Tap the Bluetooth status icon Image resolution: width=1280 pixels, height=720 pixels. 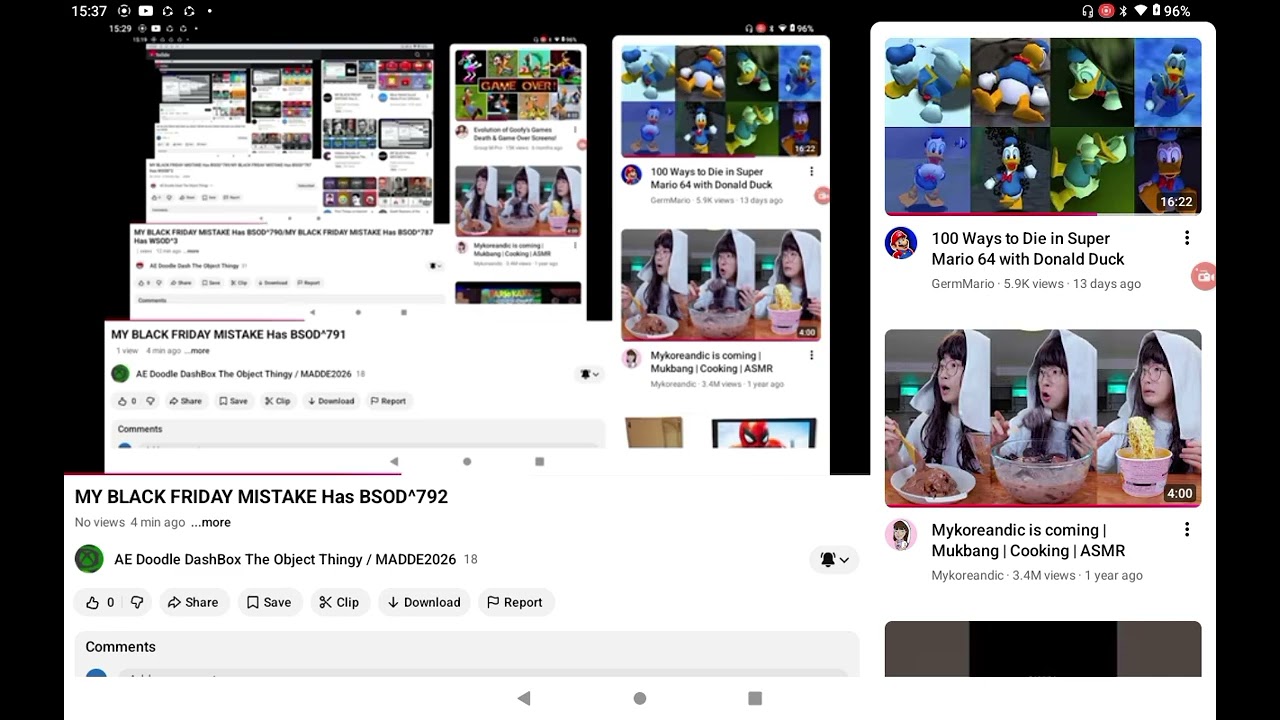click(x=1123, y=11)
